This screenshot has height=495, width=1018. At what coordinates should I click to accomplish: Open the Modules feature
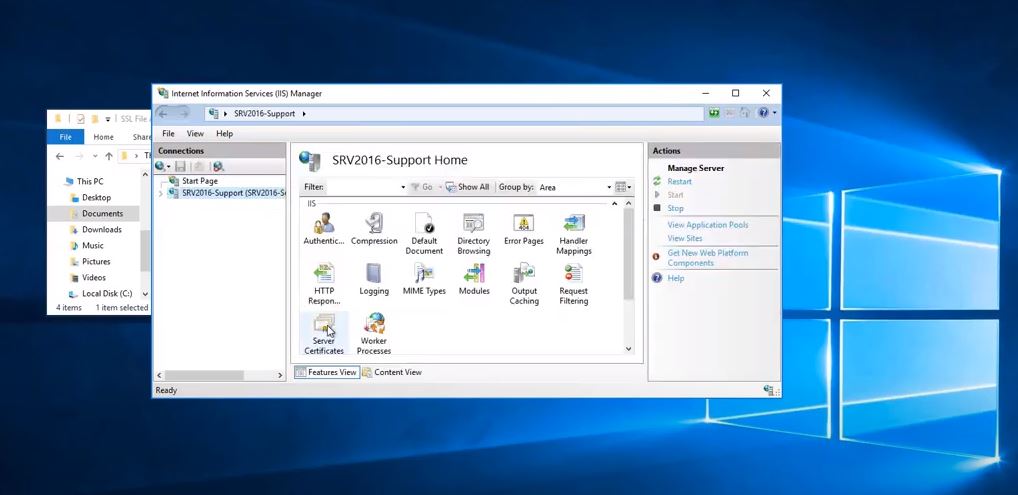[x=474, y=279]
